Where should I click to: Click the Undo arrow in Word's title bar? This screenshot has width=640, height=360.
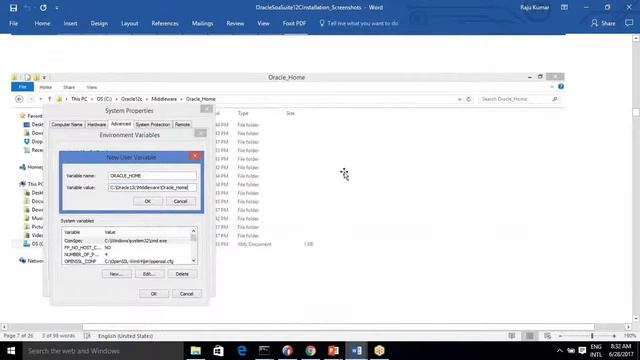click(28, 8)
